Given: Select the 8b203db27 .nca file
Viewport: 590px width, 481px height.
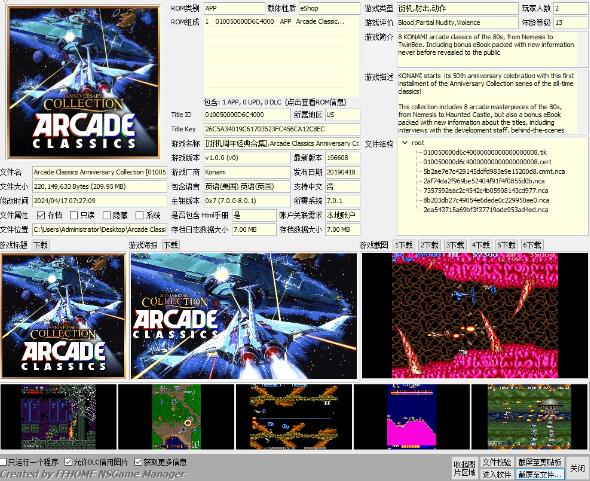Looking at the screenshot, I should point(486,200).
